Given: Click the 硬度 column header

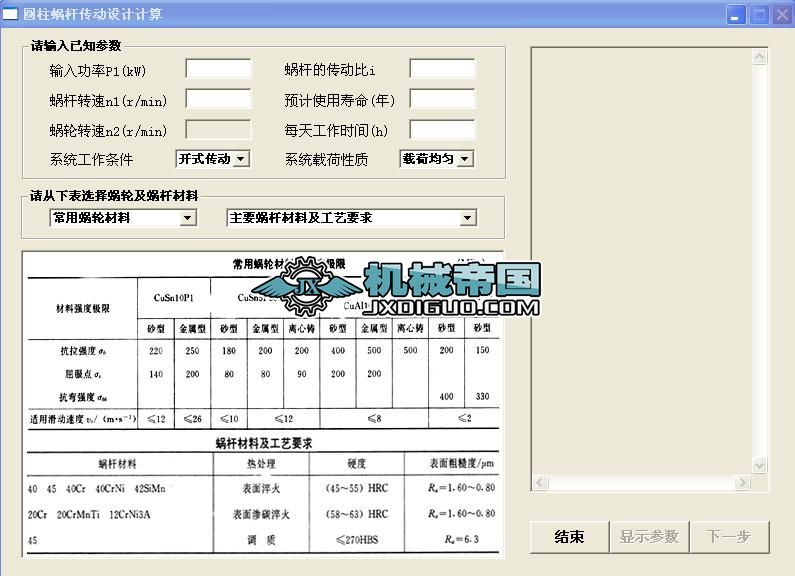Looking at the screenshot, I should point(356,463).
